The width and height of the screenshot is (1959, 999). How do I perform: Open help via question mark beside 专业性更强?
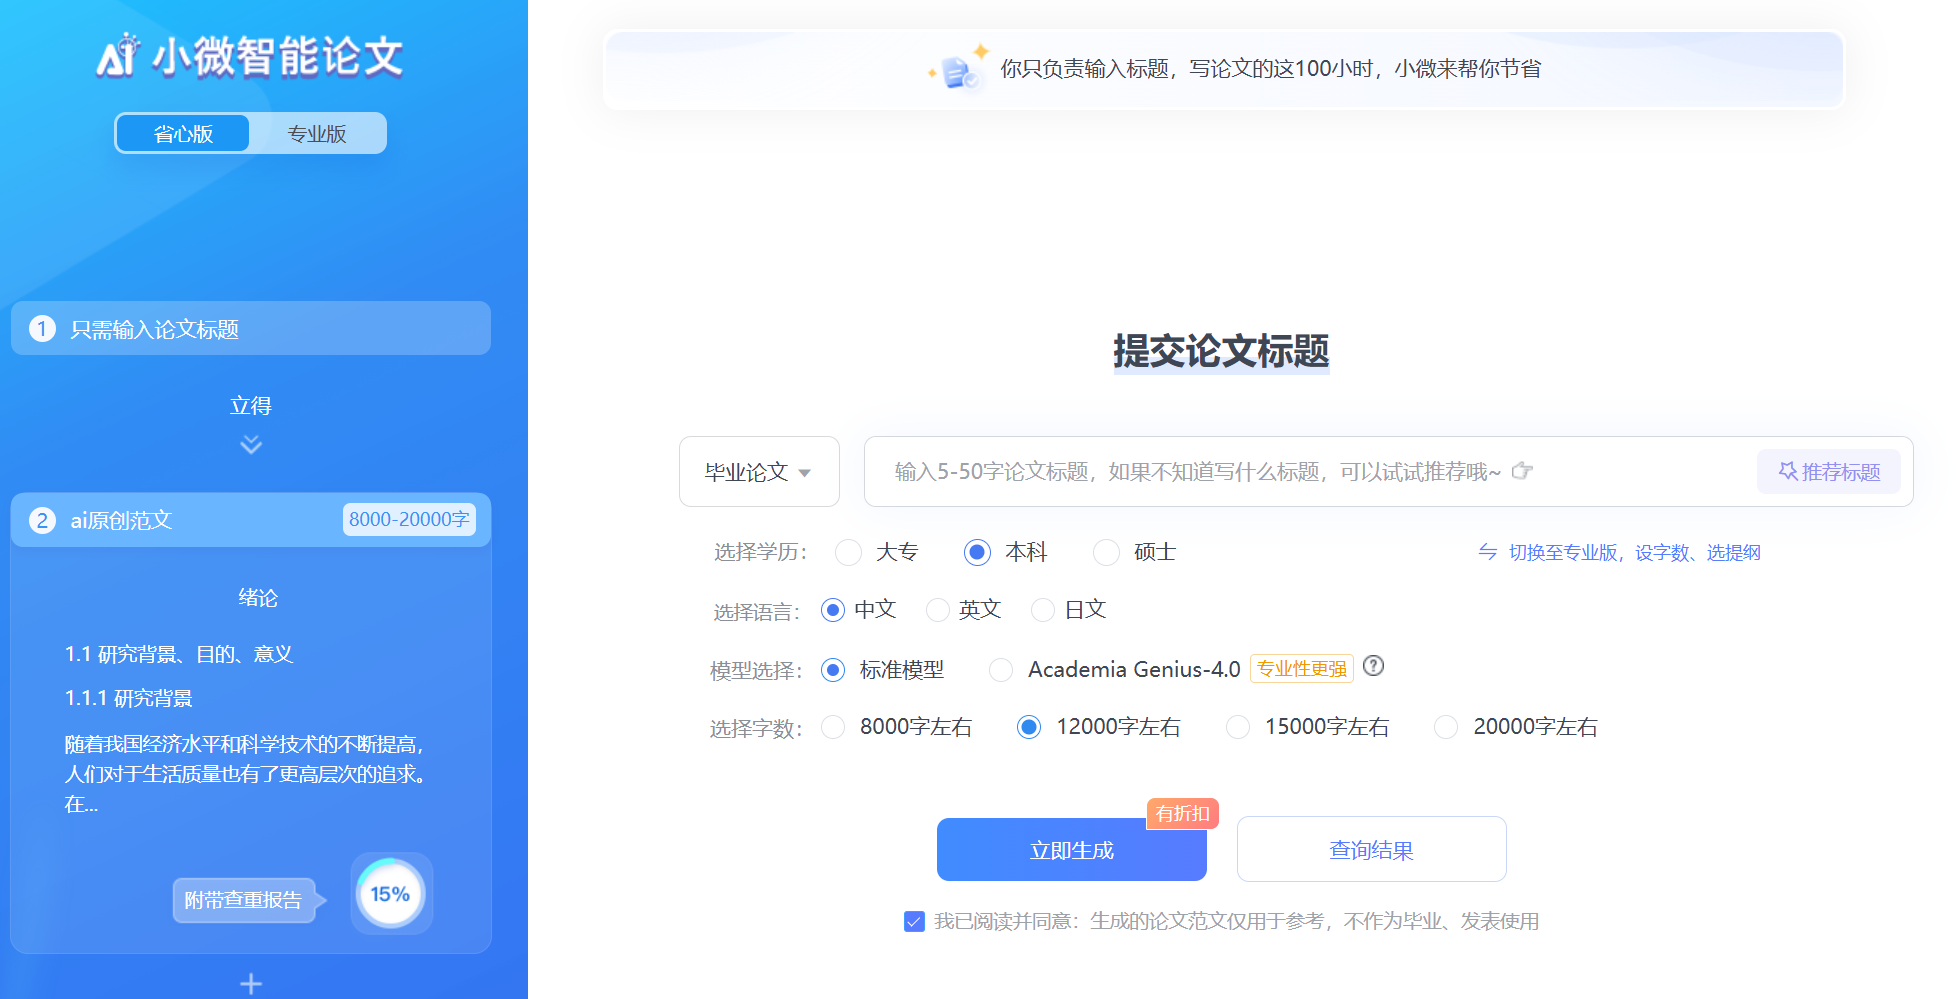pos(1374,667)
